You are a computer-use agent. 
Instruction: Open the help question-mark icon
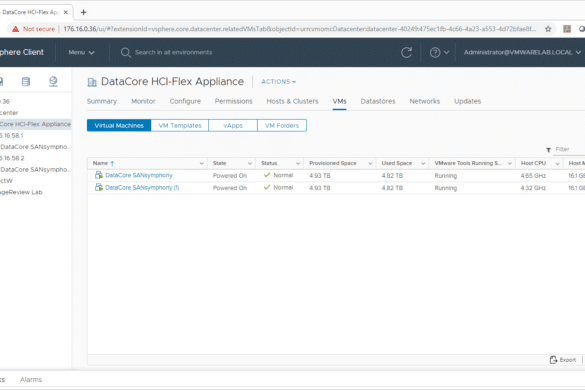435,52
